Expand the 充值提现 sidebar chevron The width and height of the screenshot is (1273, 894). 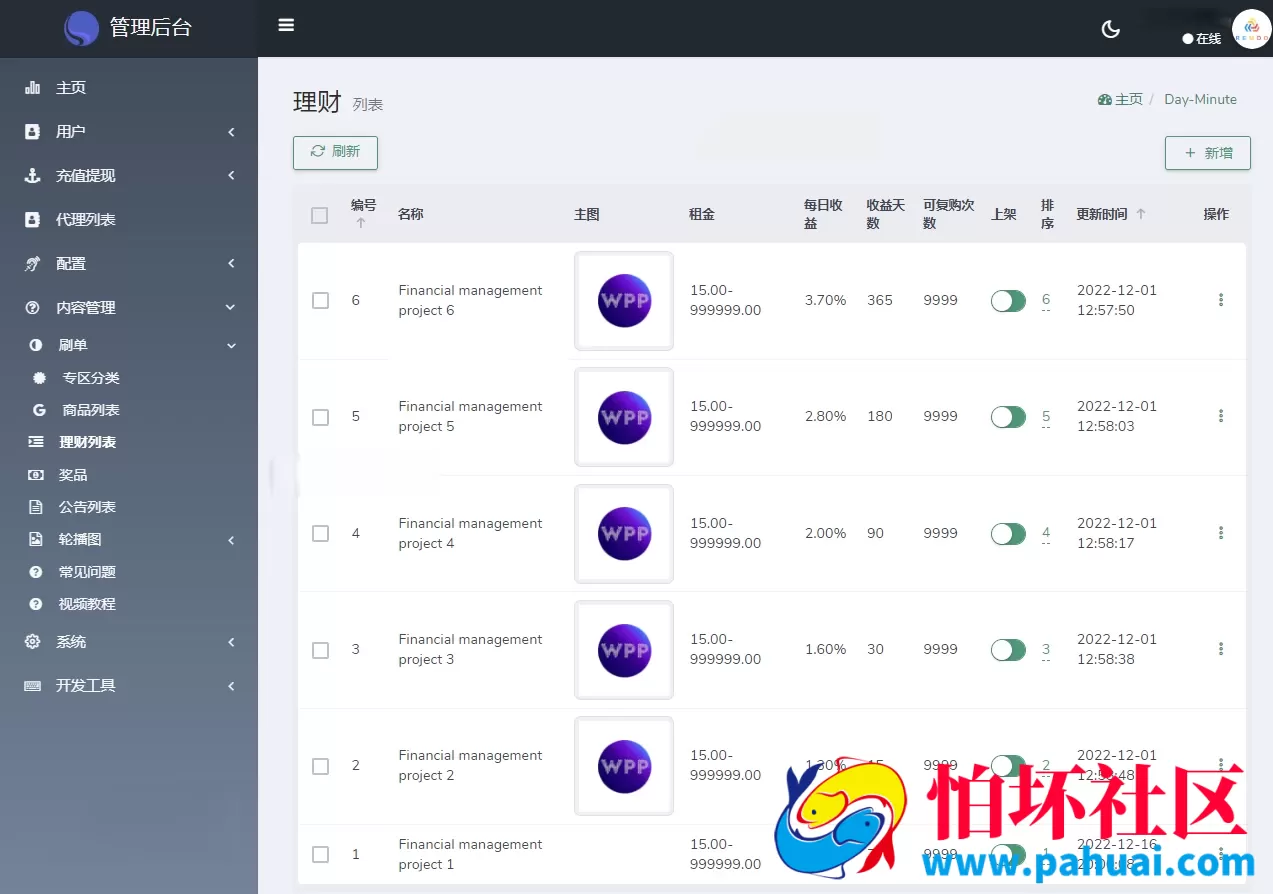coord(231,176)
